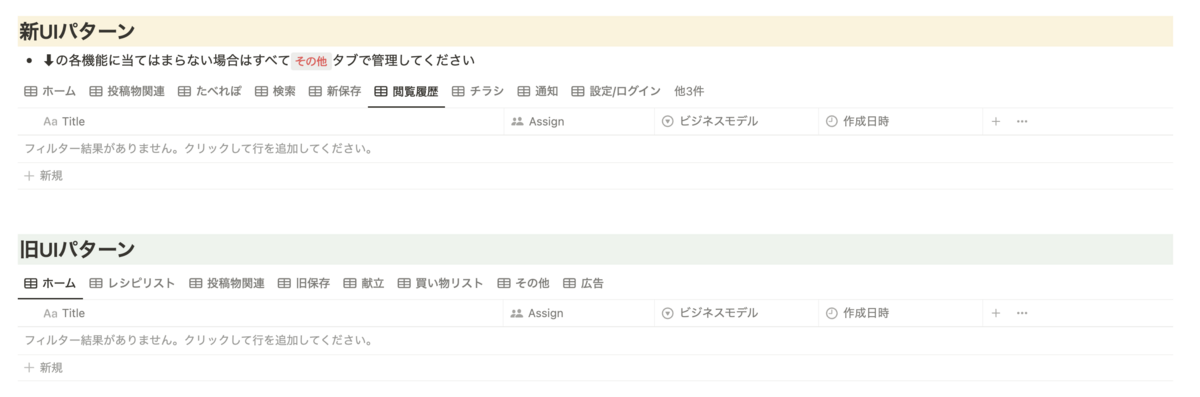
Task: Click the Title column header in the lower table
Action: tap(261, 313)
